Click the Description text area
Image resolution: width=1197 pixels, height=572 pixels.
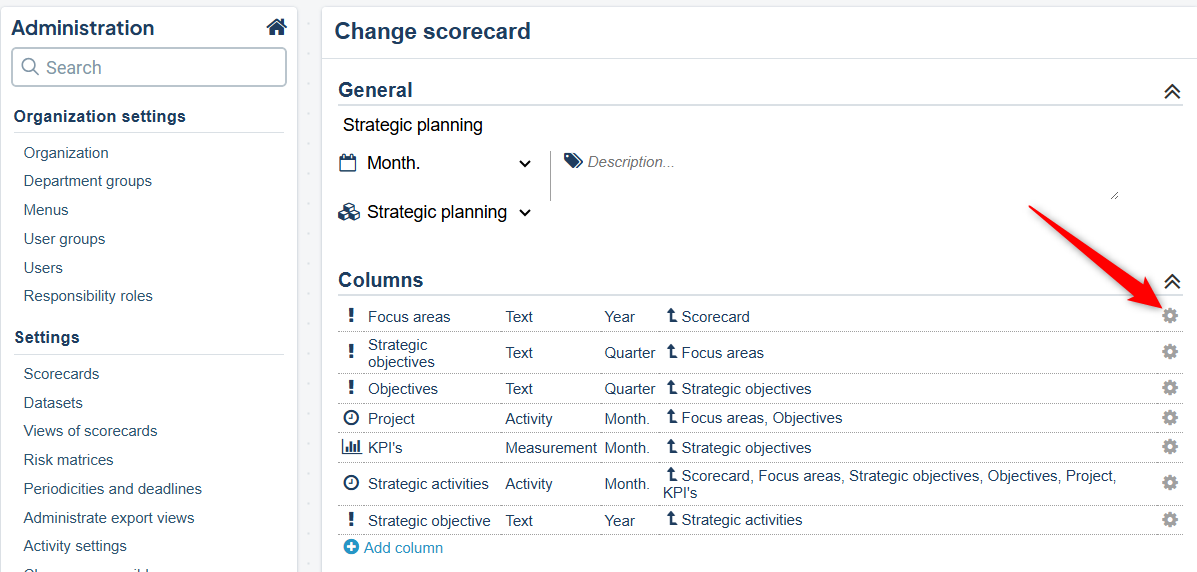pyautogui.click(x=838, y=175)
